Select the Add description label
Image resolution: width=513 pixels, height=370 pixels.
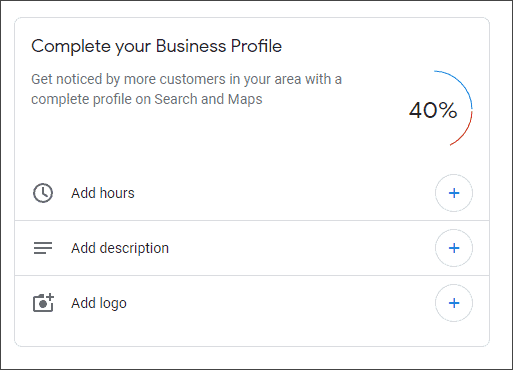click(120, 248)
